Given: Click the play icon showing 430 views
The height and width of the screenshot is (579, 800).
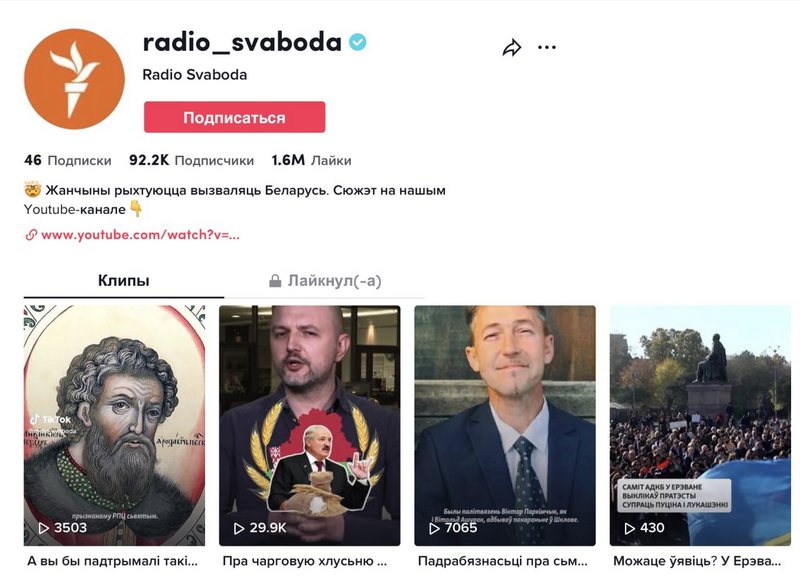Looking at the screenshot, I should point(630,528).
